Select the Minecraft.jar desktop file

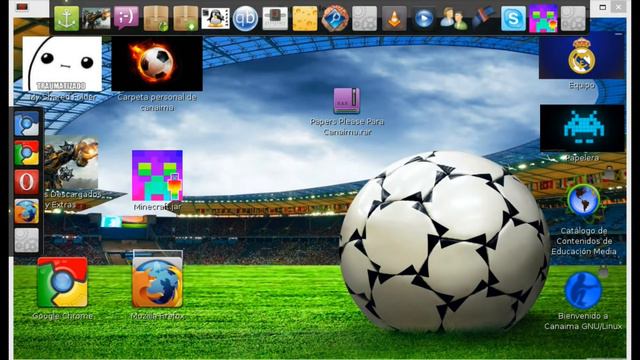(x=157, y=176)
